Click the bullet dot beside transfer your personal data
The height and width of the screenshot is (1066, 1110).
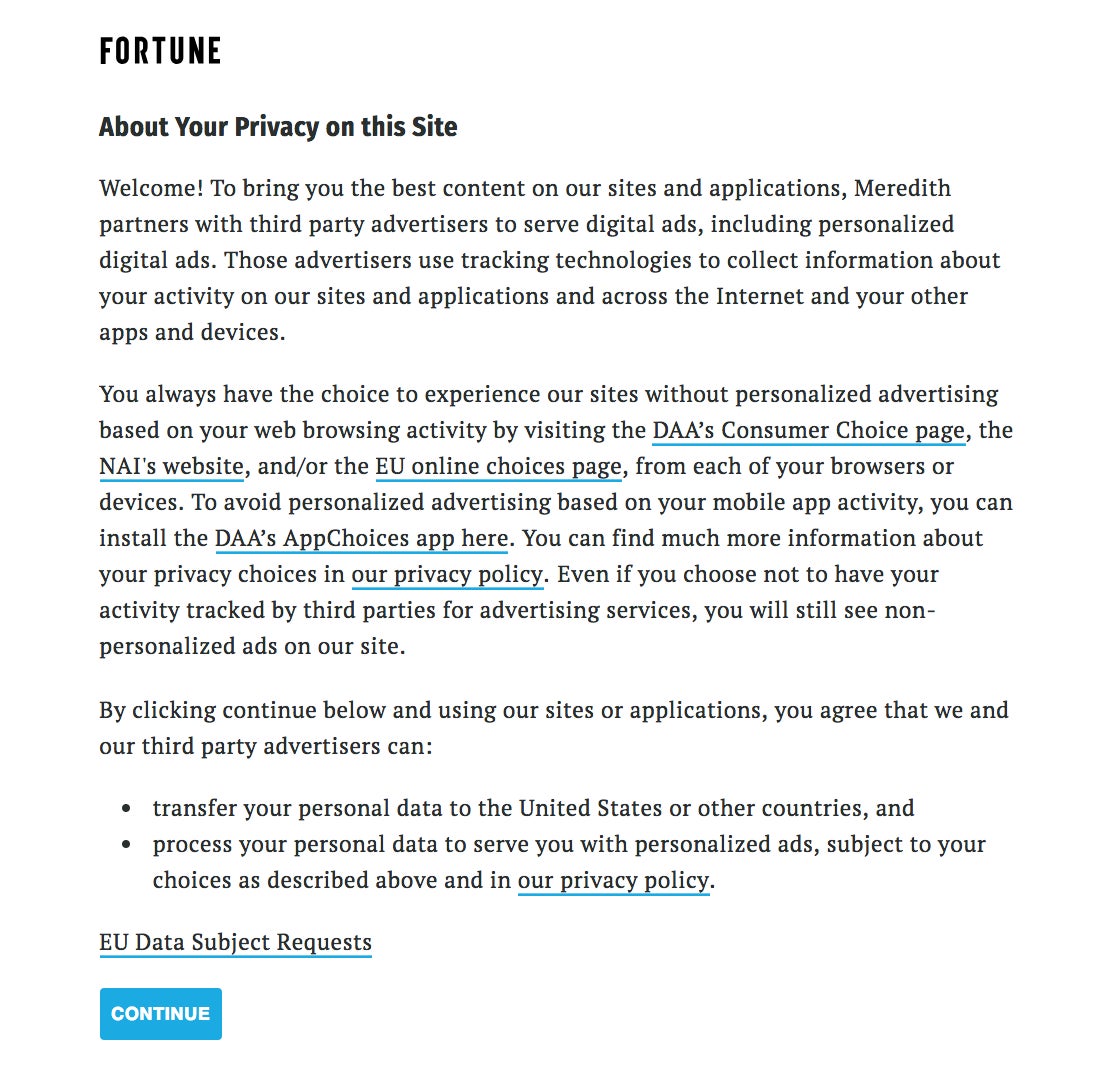pyautogui.click(x=126, y=808)
